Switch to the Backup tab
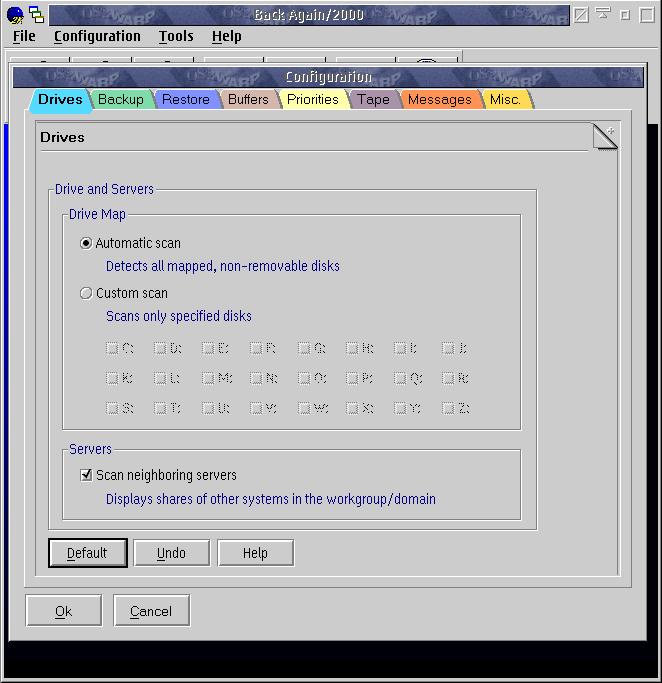The height and width of the screenshot is (683, 662). coord(121,99)
